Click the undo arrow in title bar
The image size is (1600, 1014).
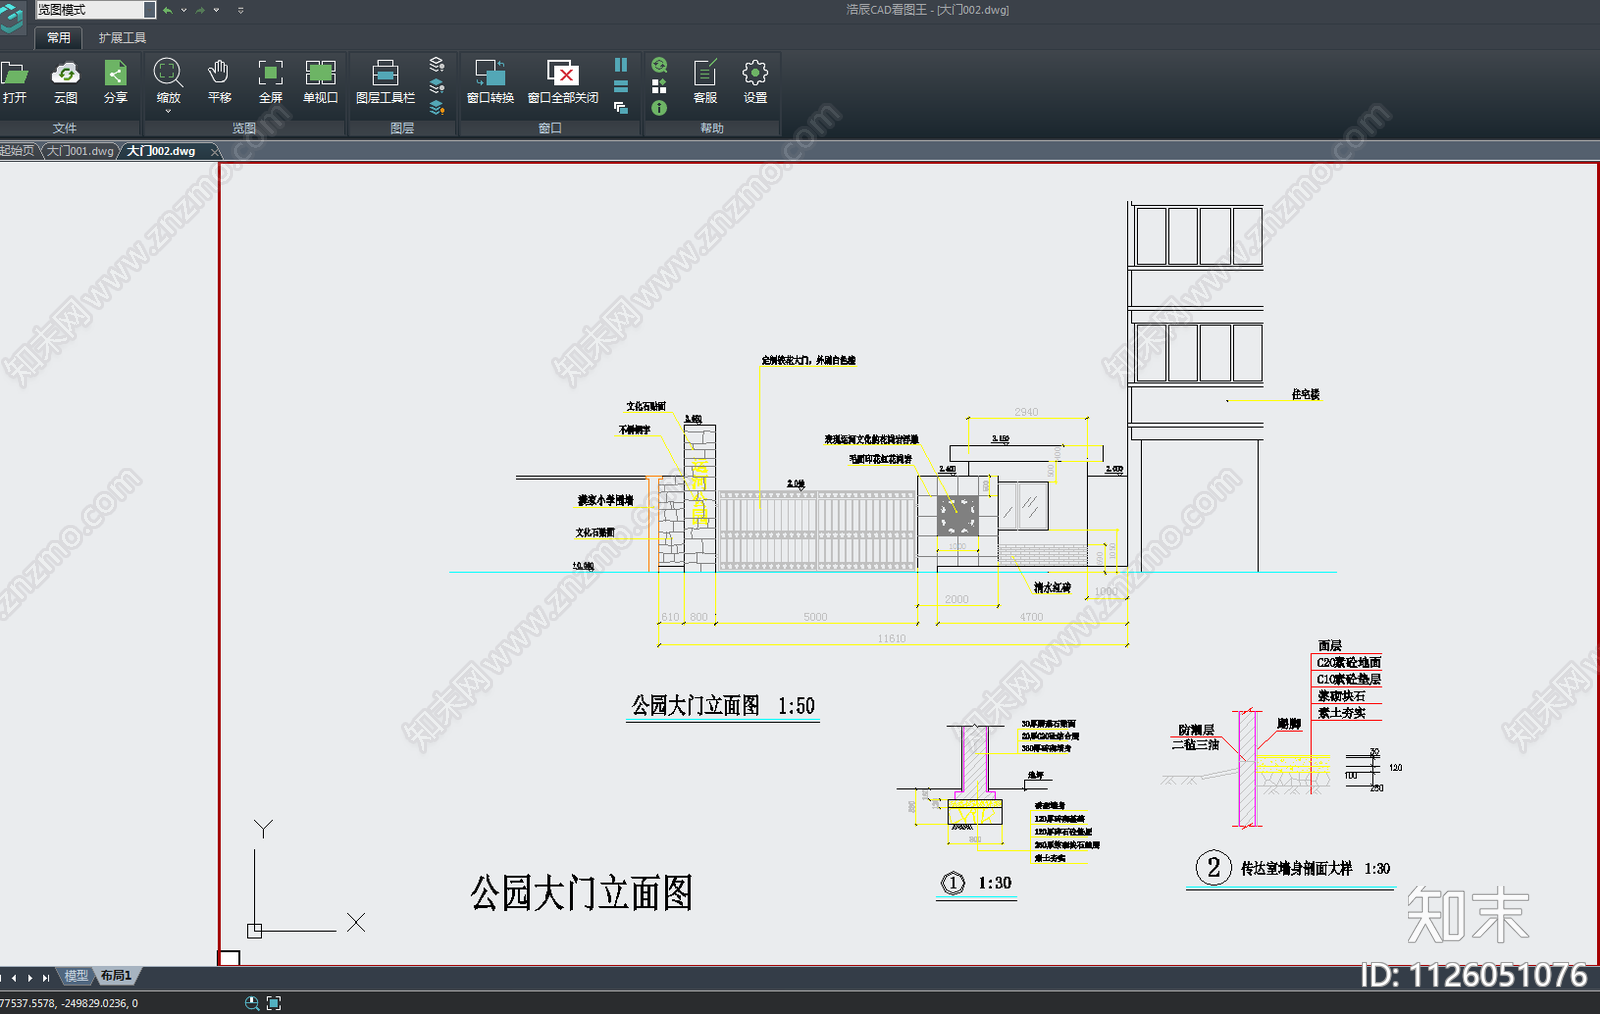168,10
